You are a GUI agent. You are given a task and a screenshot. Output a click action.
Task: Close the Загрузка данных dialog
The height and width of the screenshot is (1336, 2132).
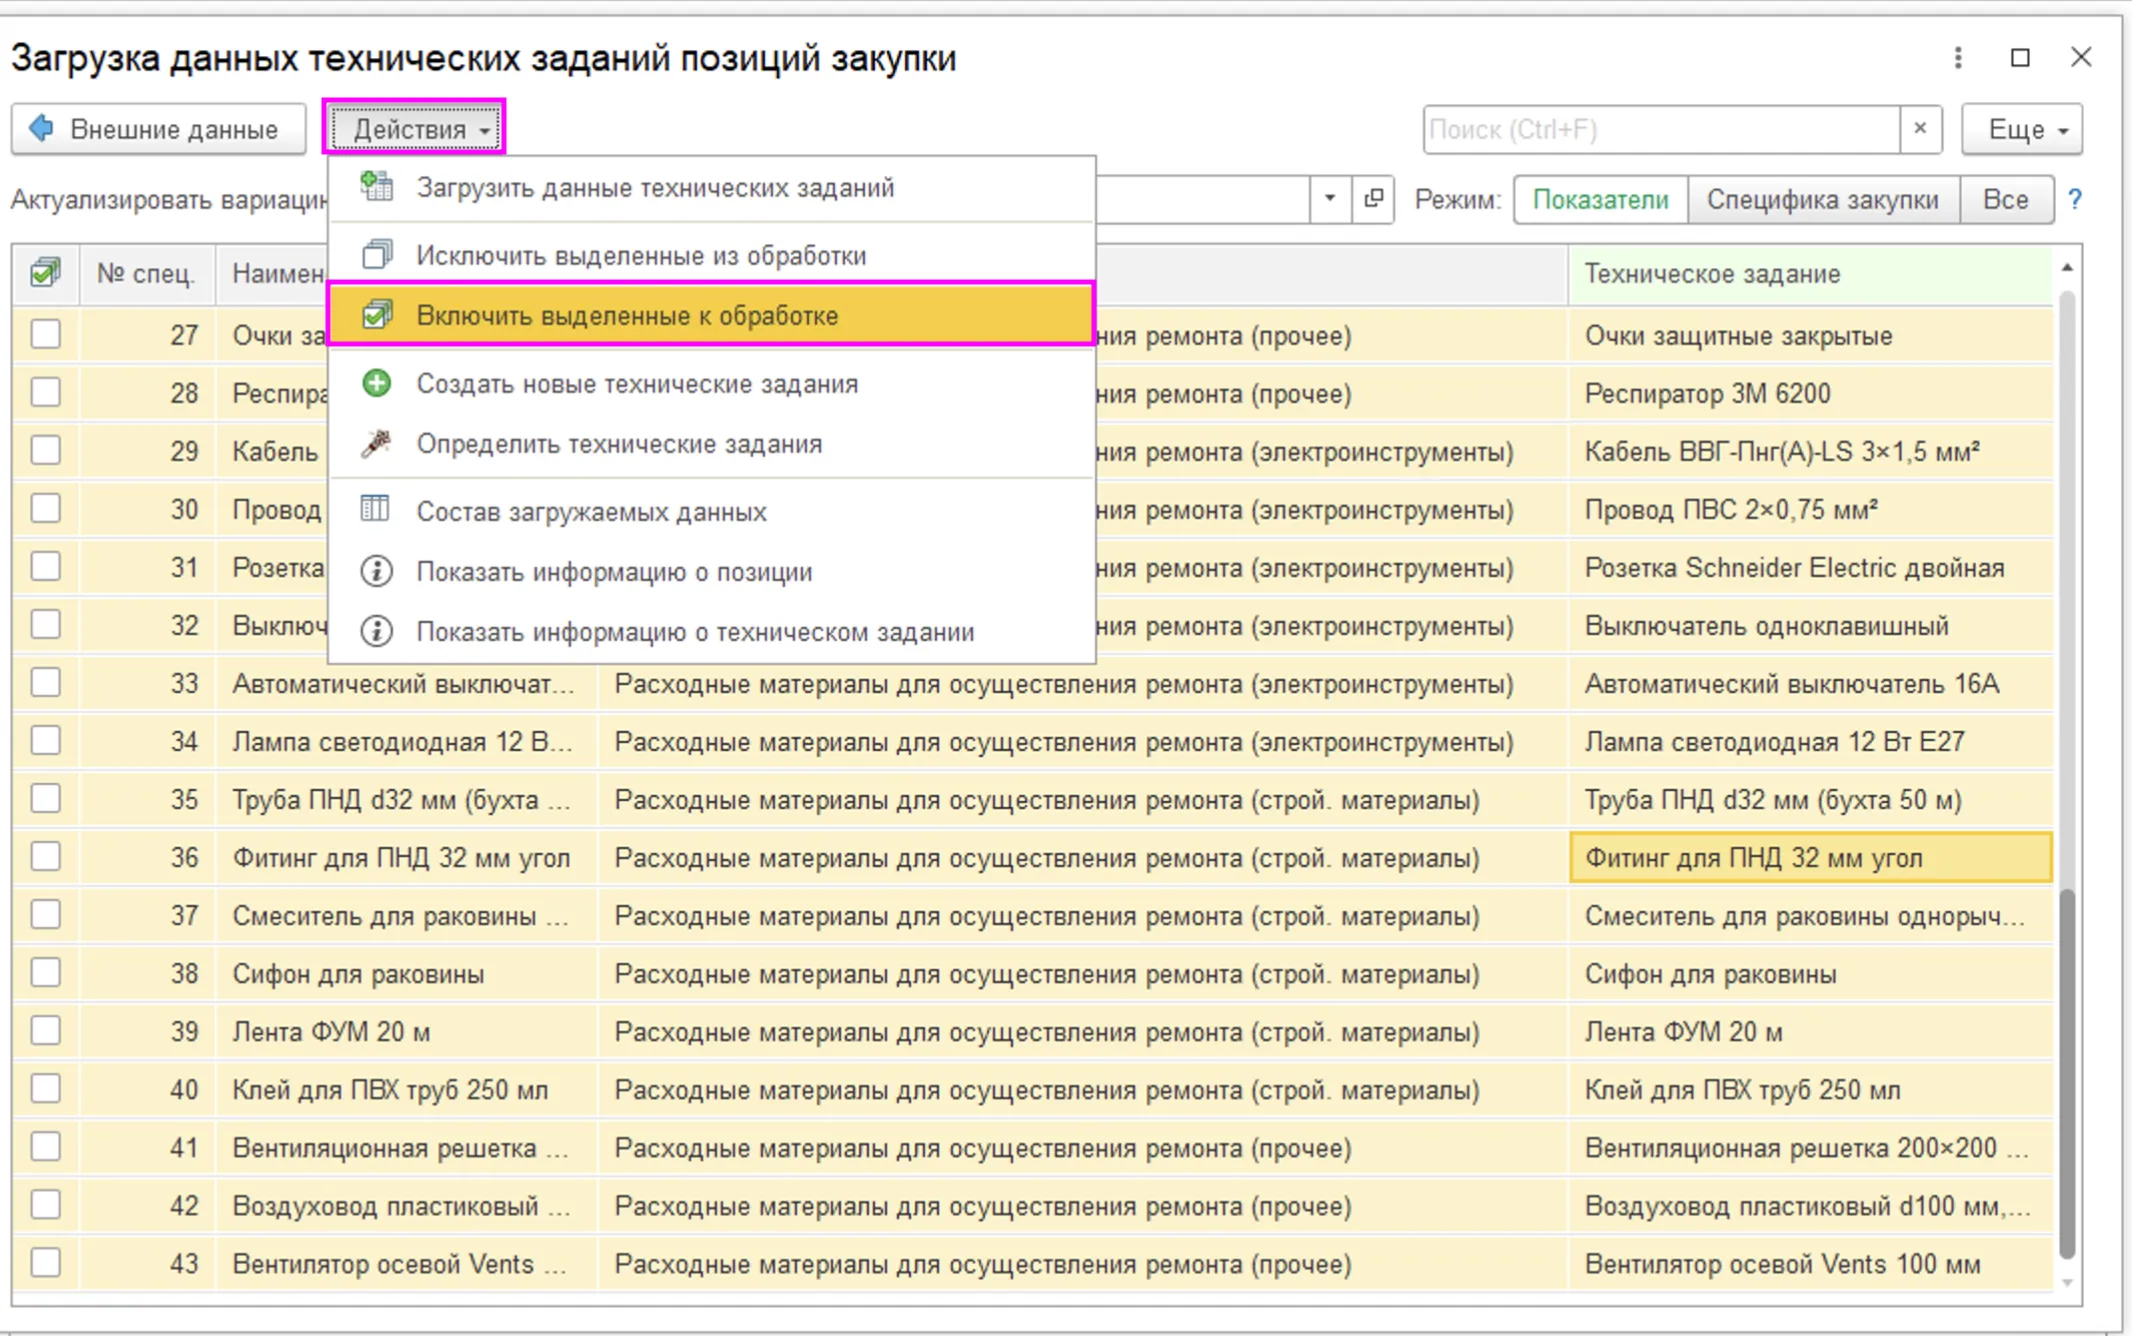(2081, 58)
